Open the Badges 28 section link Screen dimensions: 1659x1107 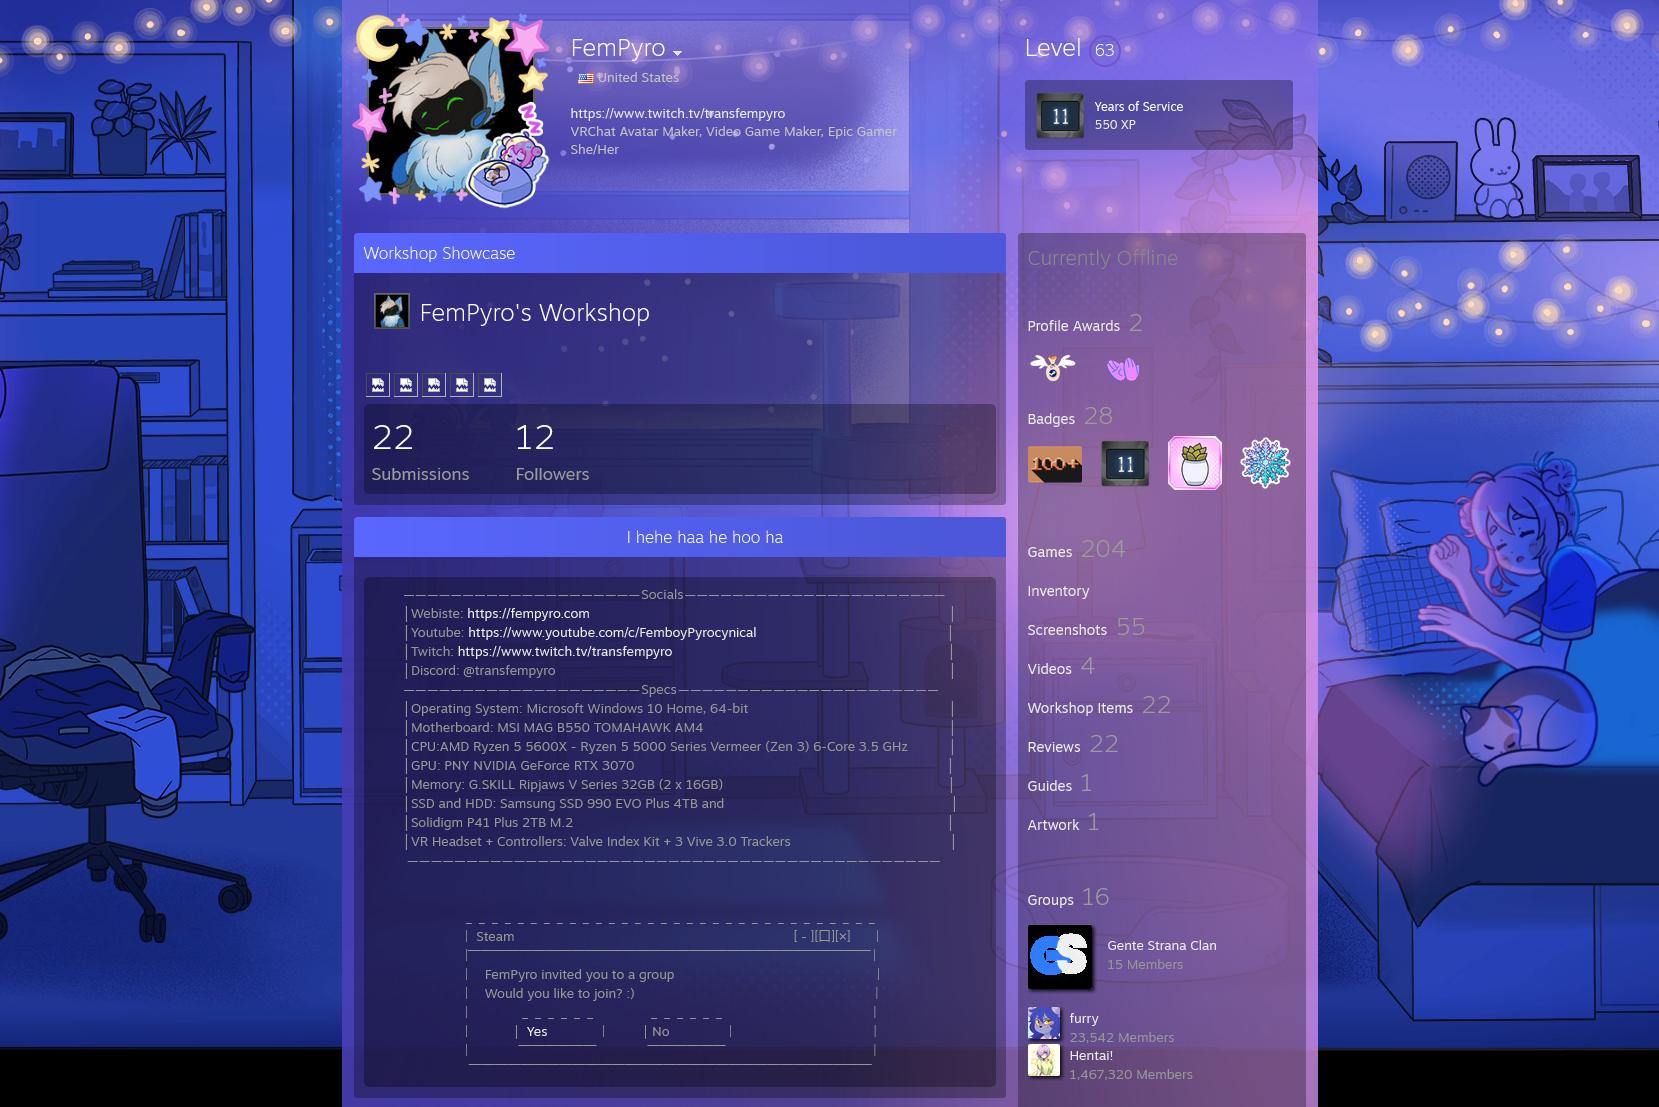[1070, 417]
